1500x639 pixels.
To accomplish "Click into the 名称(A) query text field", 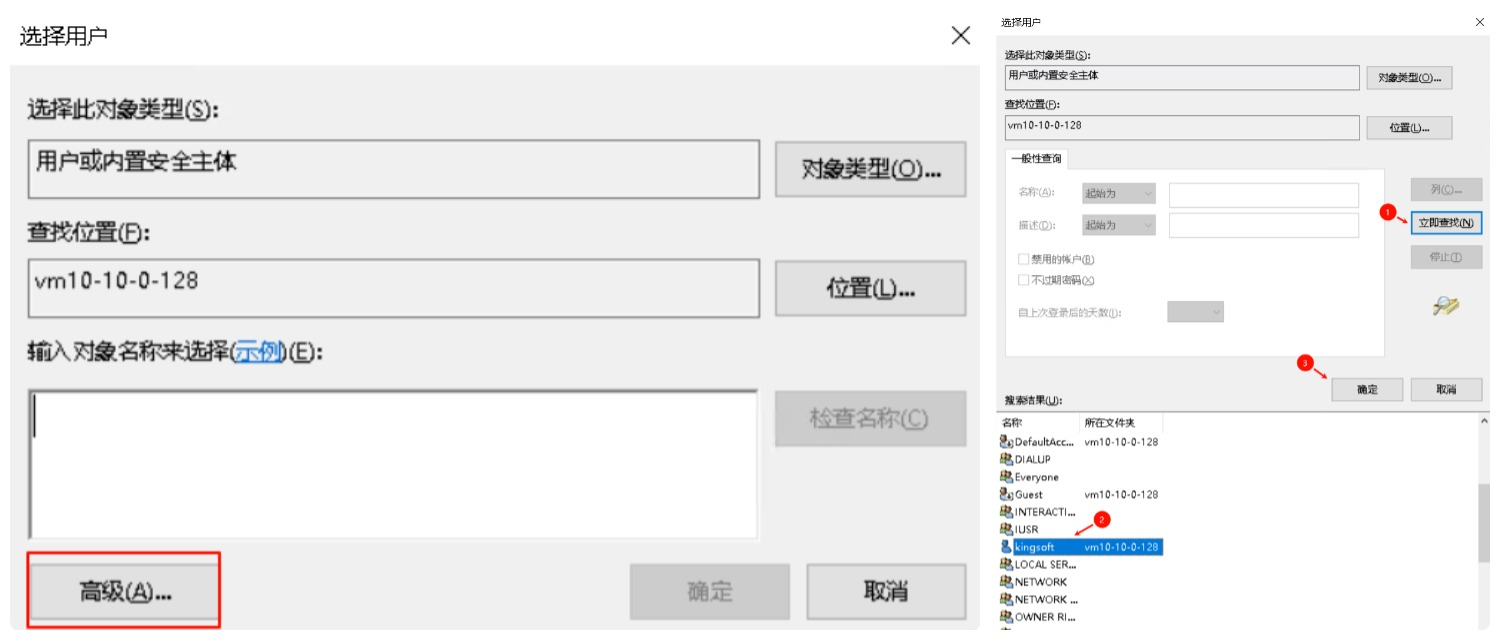I will 1264,194.
